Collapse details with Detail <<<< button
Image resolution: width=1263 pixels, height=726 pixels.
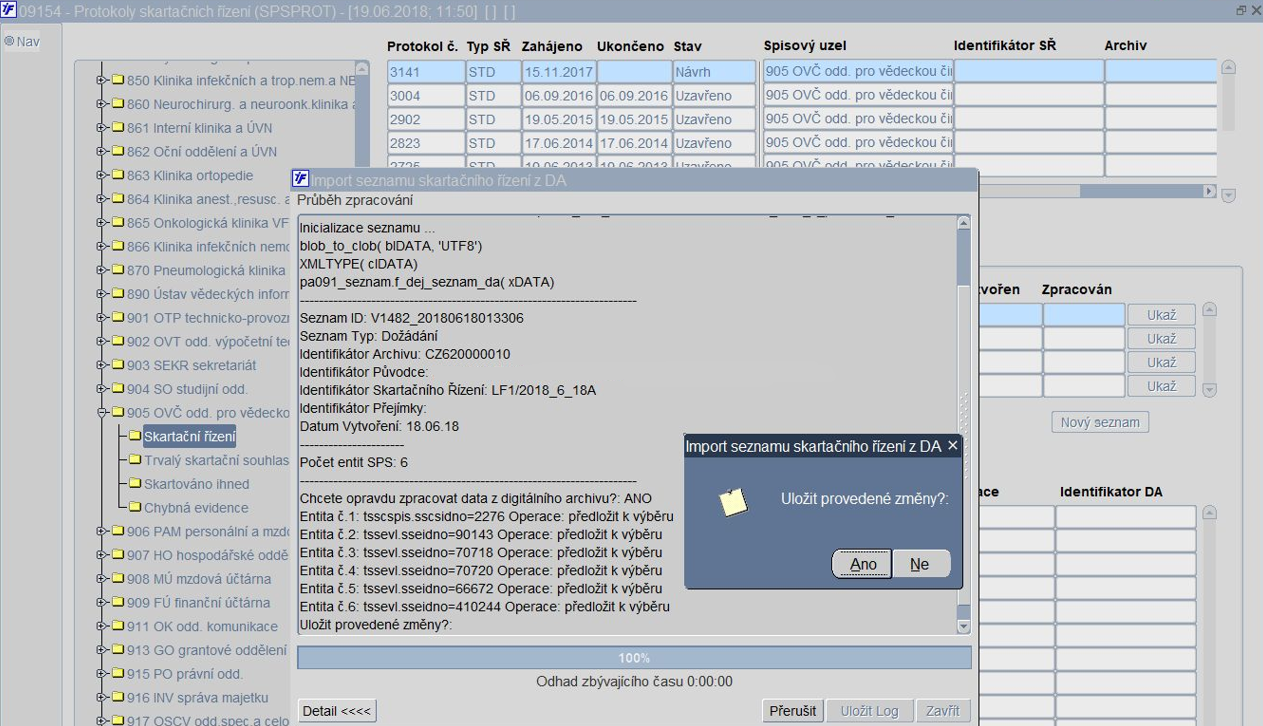pyautogui.click(x=336, y=711)
